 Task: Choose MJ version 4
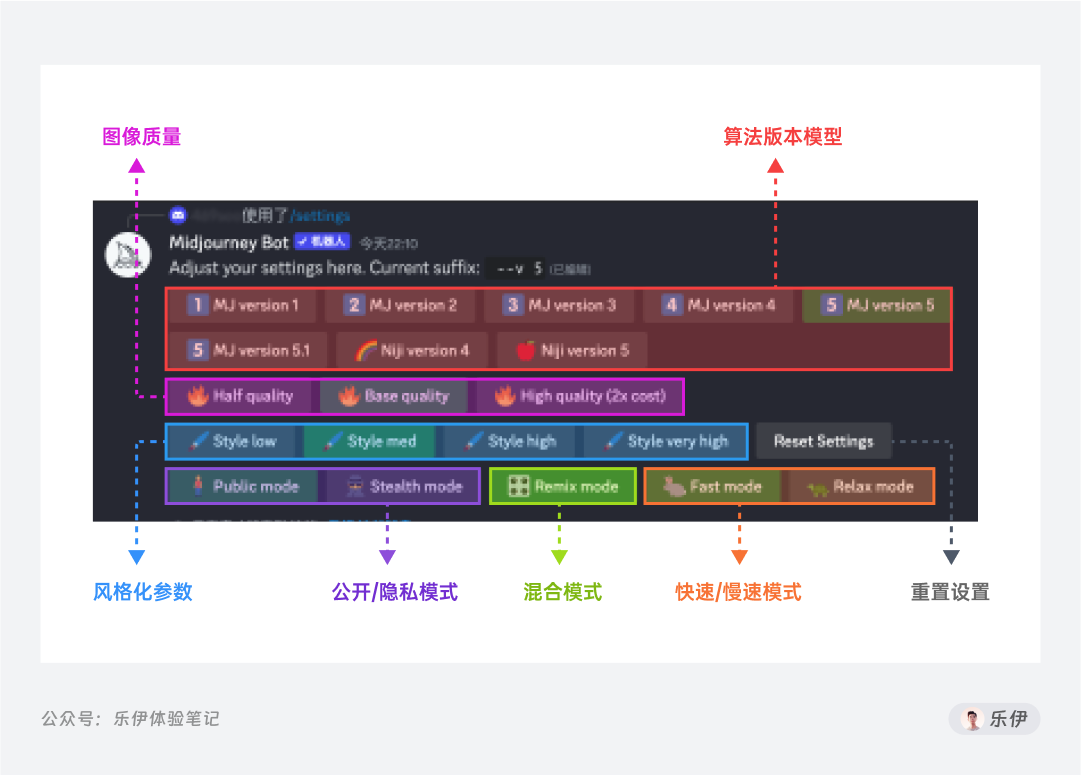pyautogui.click(x=718, y=305)
